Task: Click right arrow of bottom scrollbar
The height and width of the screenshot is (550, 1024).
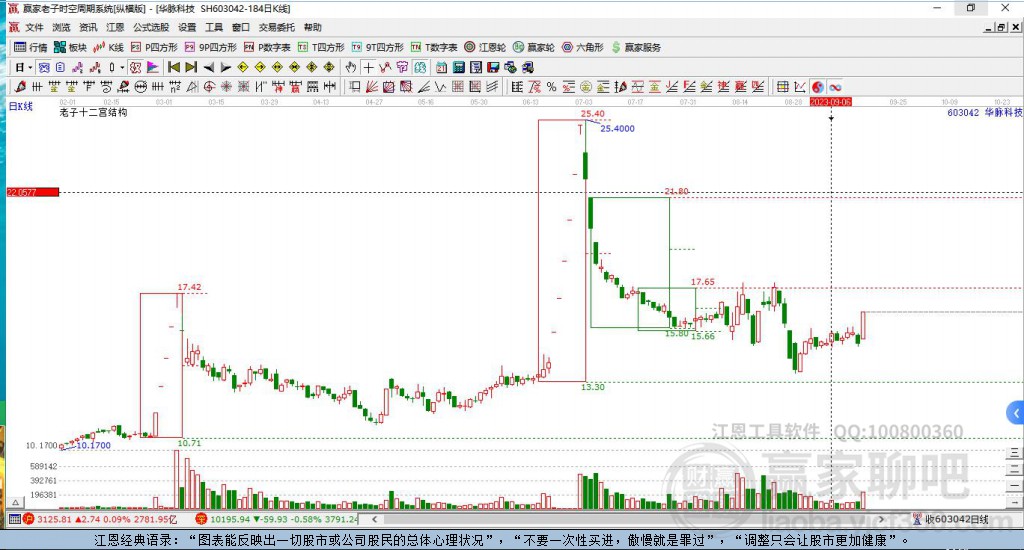Action: 881,519
